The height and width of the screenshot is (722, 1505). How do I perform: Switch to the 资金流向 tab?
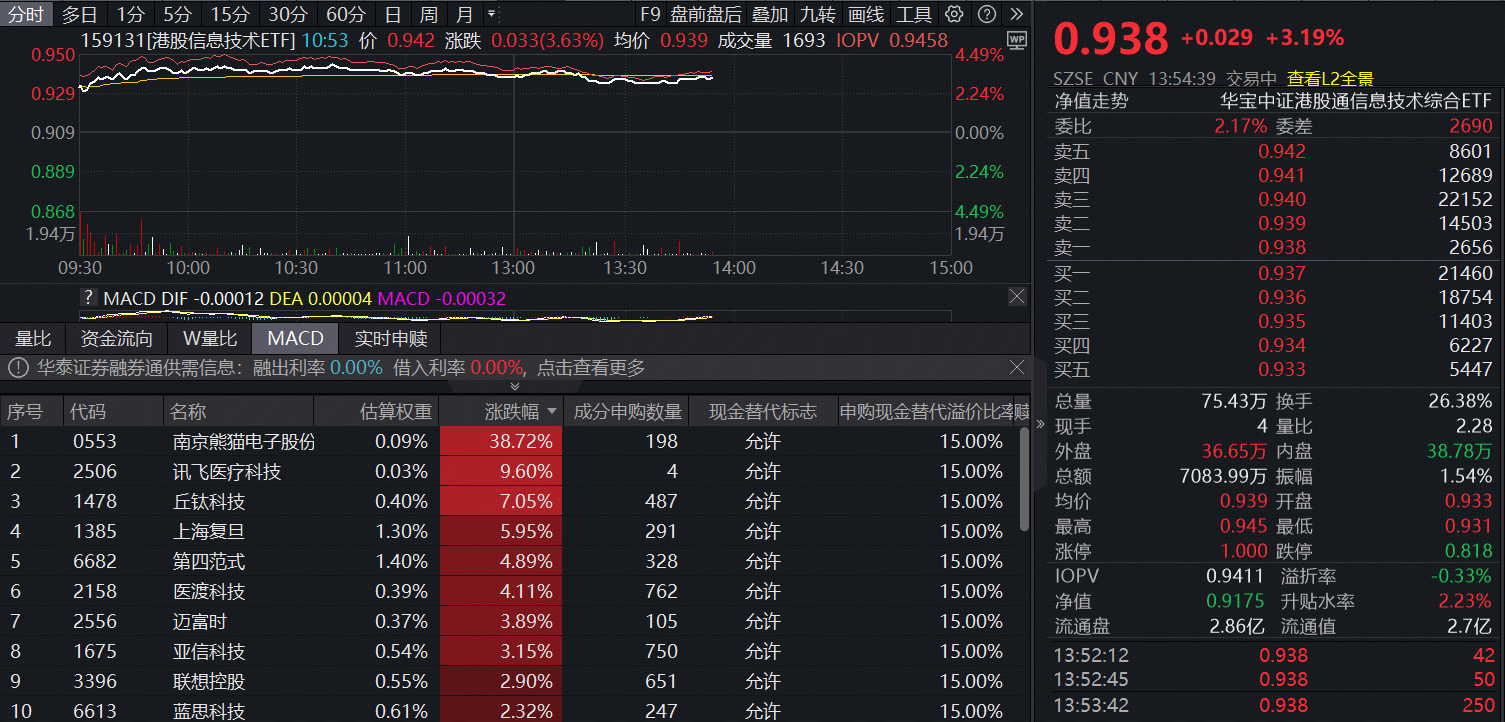point(117,338)
